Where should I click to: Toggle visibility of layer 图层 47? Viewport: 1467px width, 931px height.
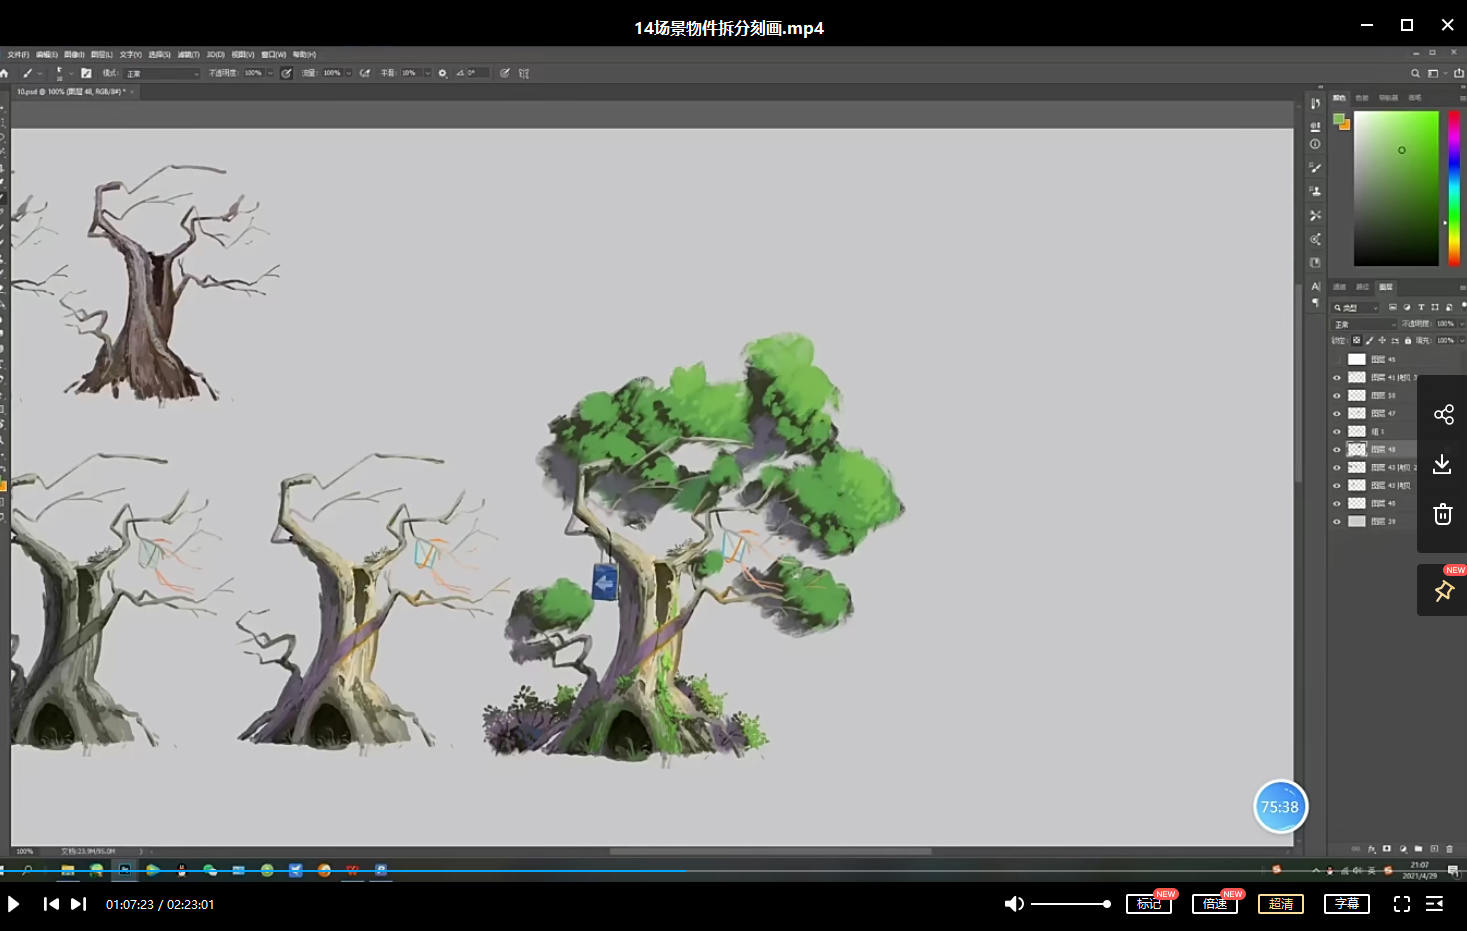pyautogui.click(x=1337, y=414)
